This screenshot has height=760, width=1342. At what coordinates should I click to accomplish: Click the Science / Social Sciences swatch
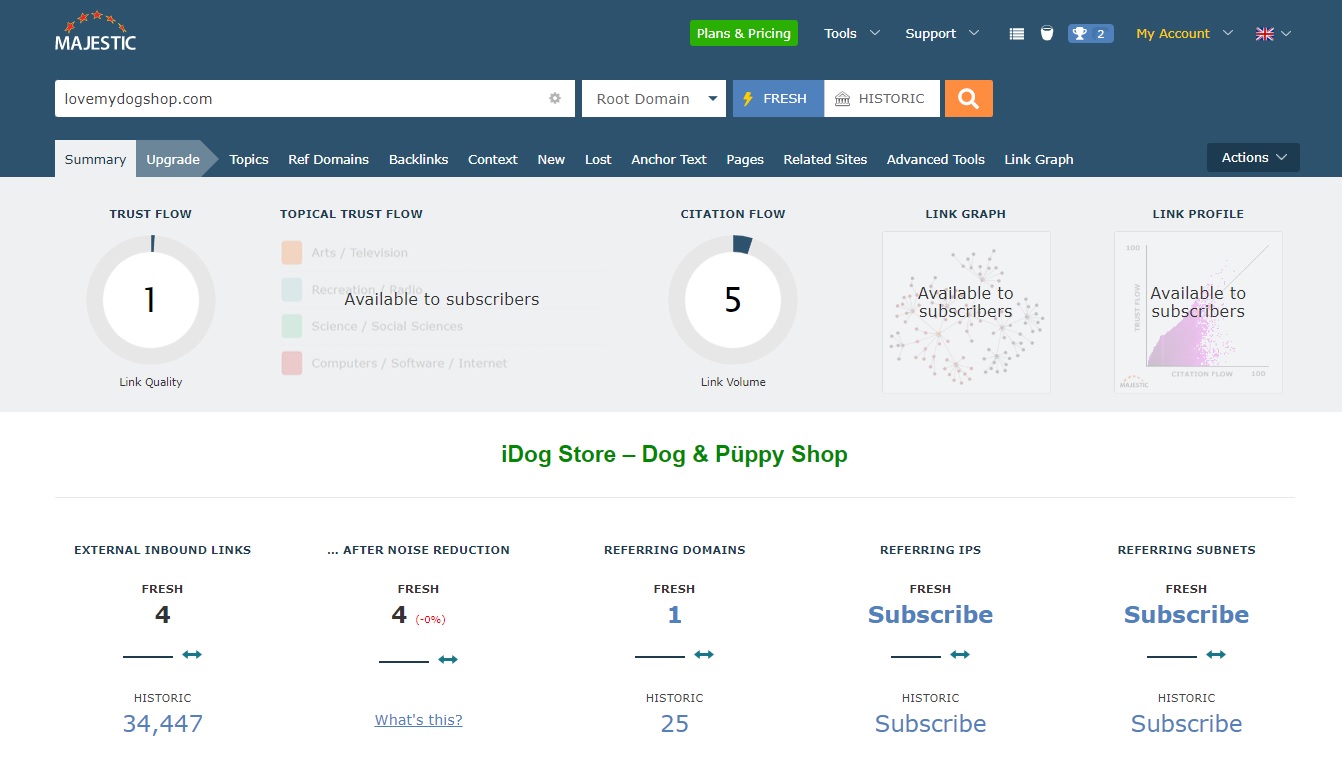click(x=292, y=326)
